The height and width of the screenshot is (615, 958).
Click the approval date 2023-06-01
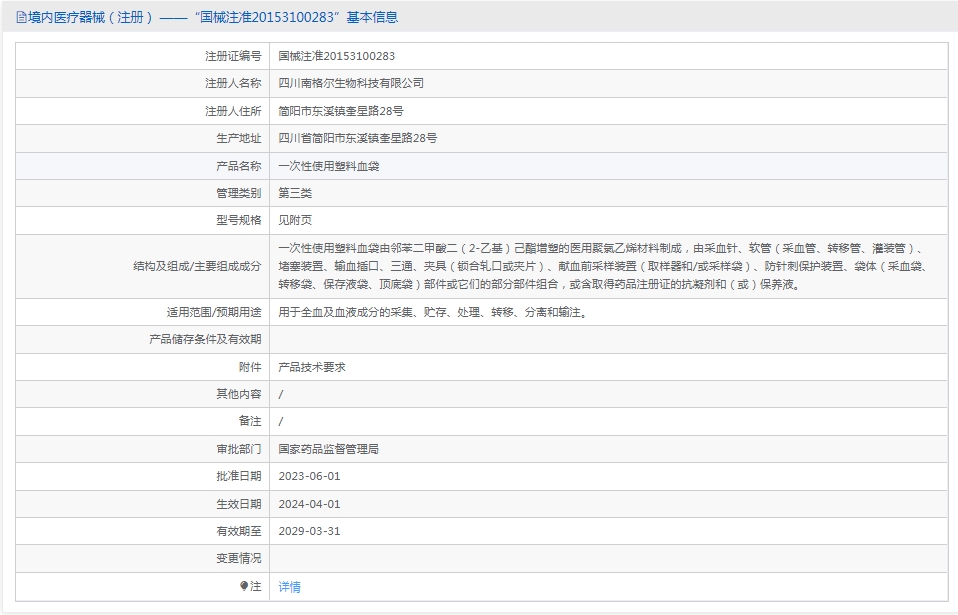[309, 476]
